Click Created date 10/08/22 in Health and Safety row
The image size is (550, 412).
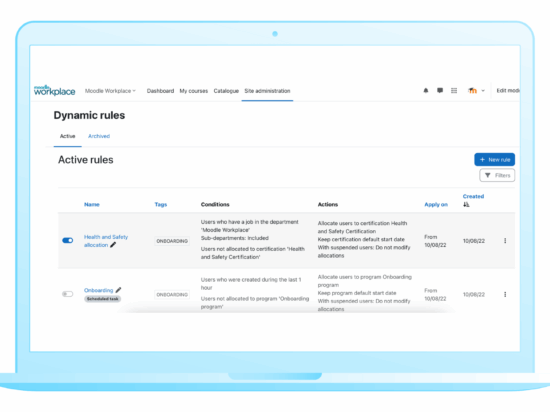(x=474, y=241)
